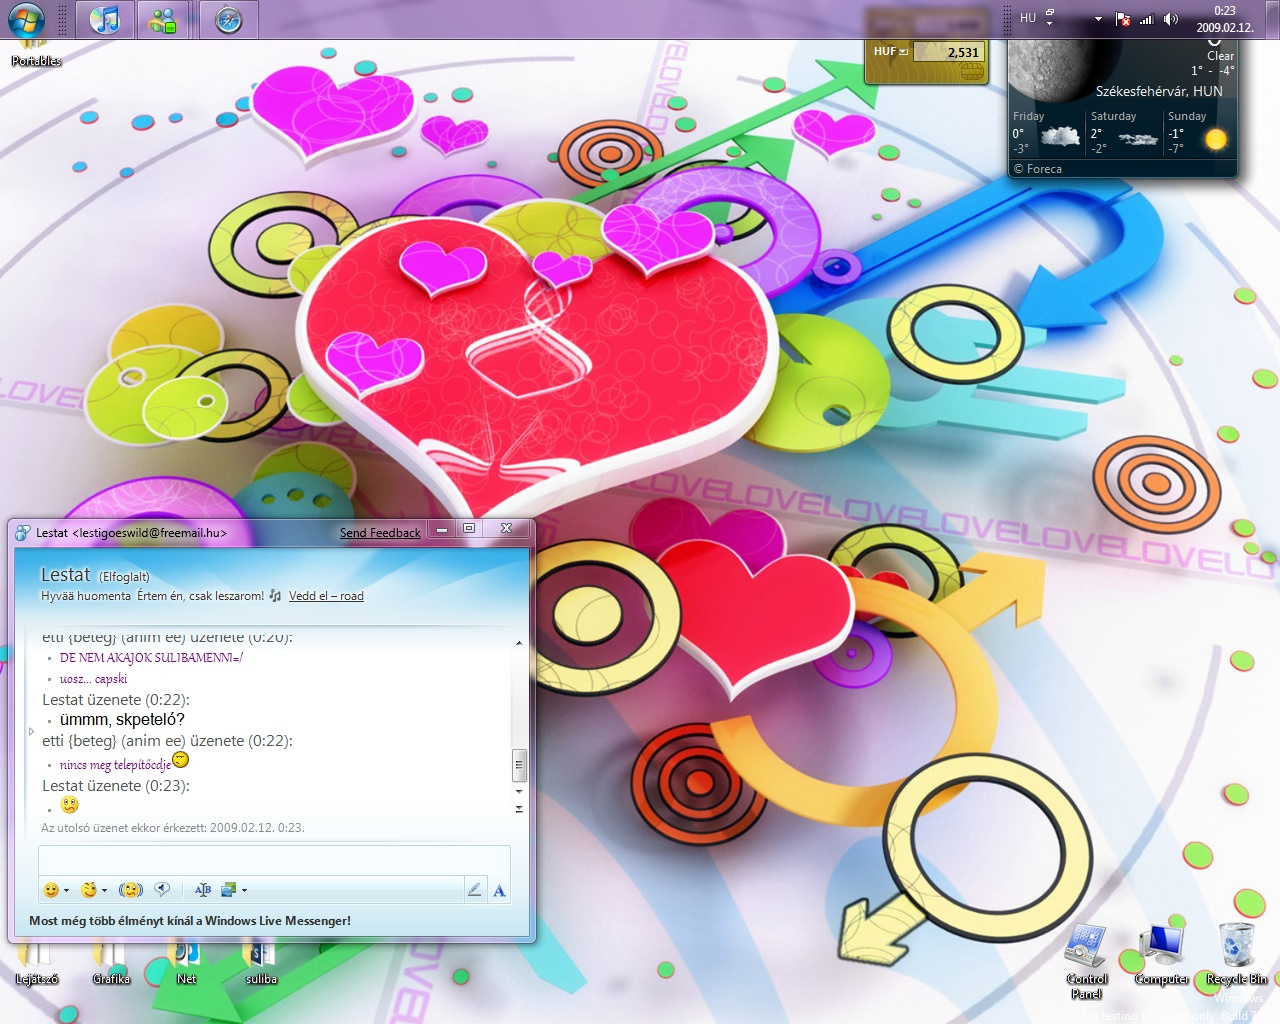
Task: Select the wink button
Action: [89, 890]
